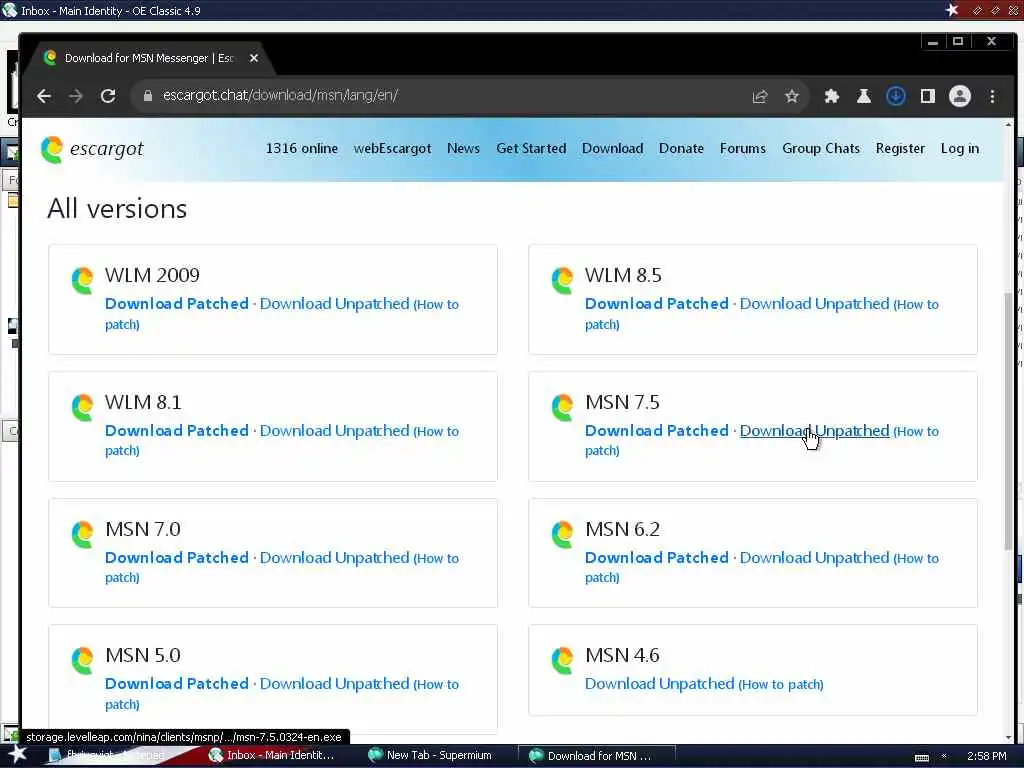Image resolution: width=1024 pixels, height=768 pixels.
Task: Open the 1316 online link
Action: tap(302, 148)
